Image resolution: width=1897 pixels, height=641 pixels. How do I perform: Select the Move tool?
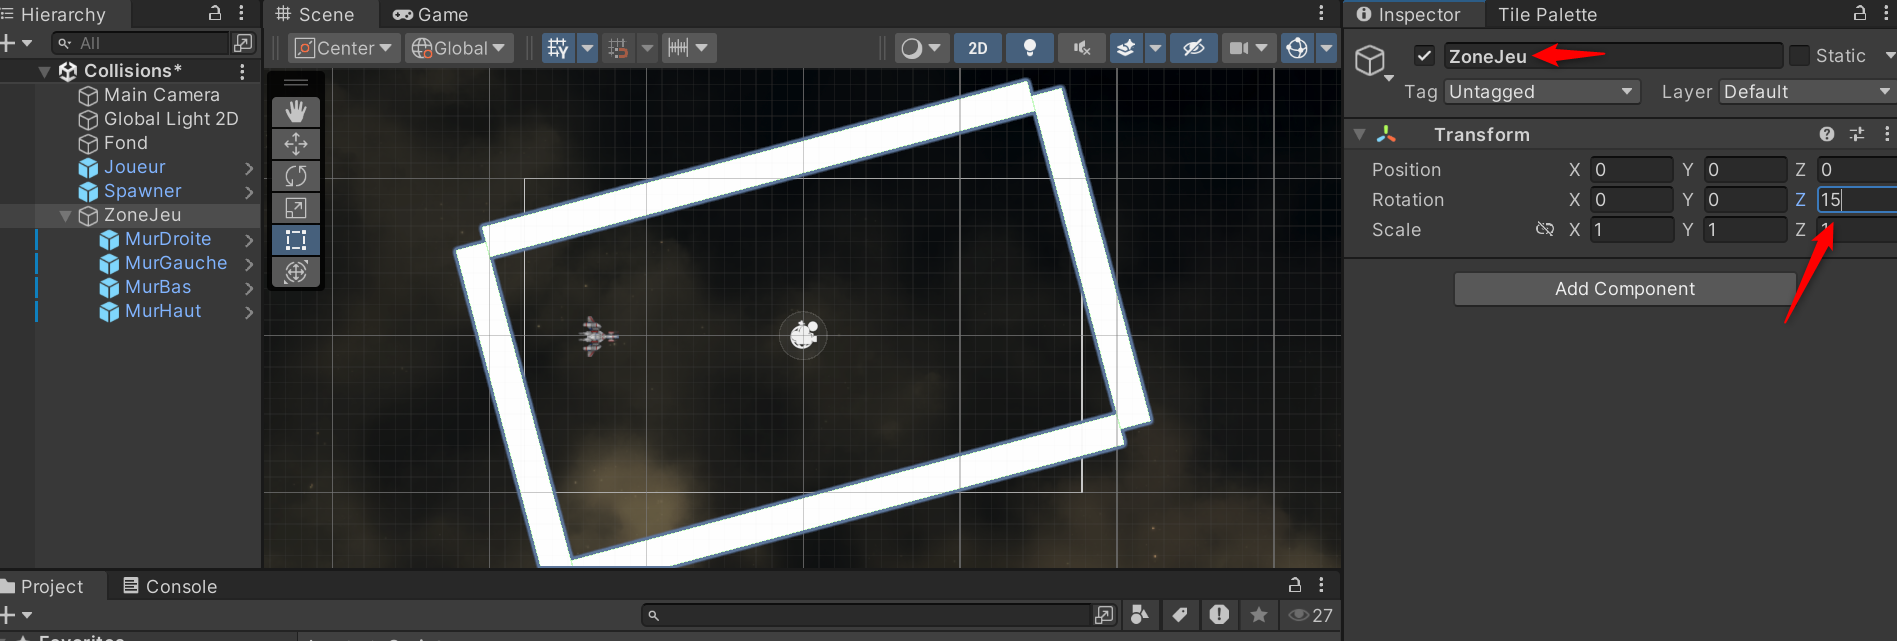(296, 144)
